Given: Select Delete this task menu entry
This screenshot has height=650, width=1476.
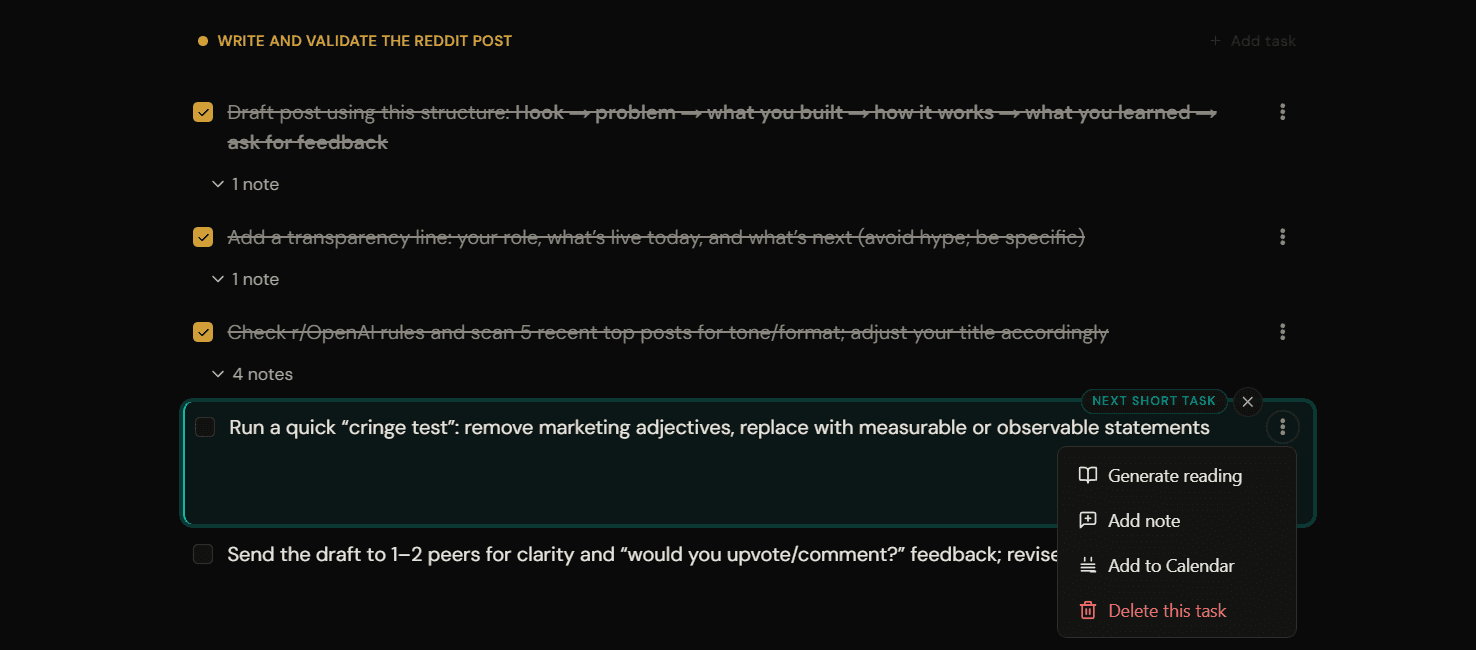Looking at the screenshot, I should [x=1167, y=610].
